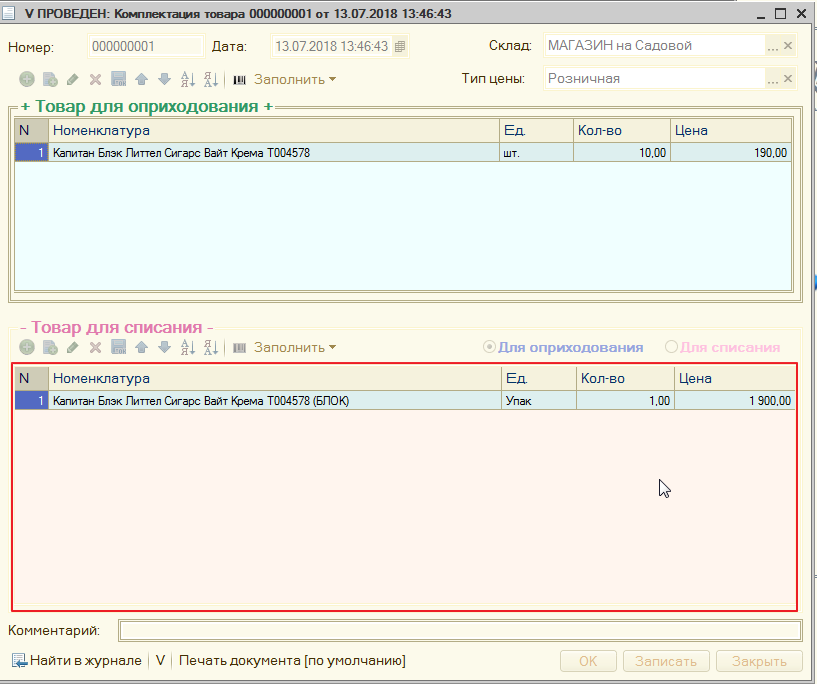Click copy row icon in upper toolbar

click(50, 79)
